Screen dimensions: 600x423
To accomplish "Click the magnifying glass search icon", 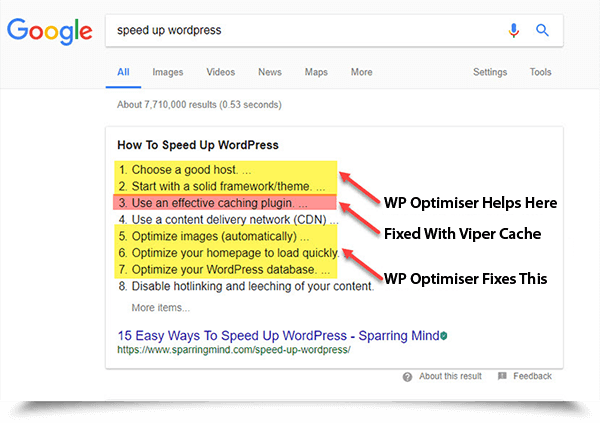I will [x=543, y=31].
